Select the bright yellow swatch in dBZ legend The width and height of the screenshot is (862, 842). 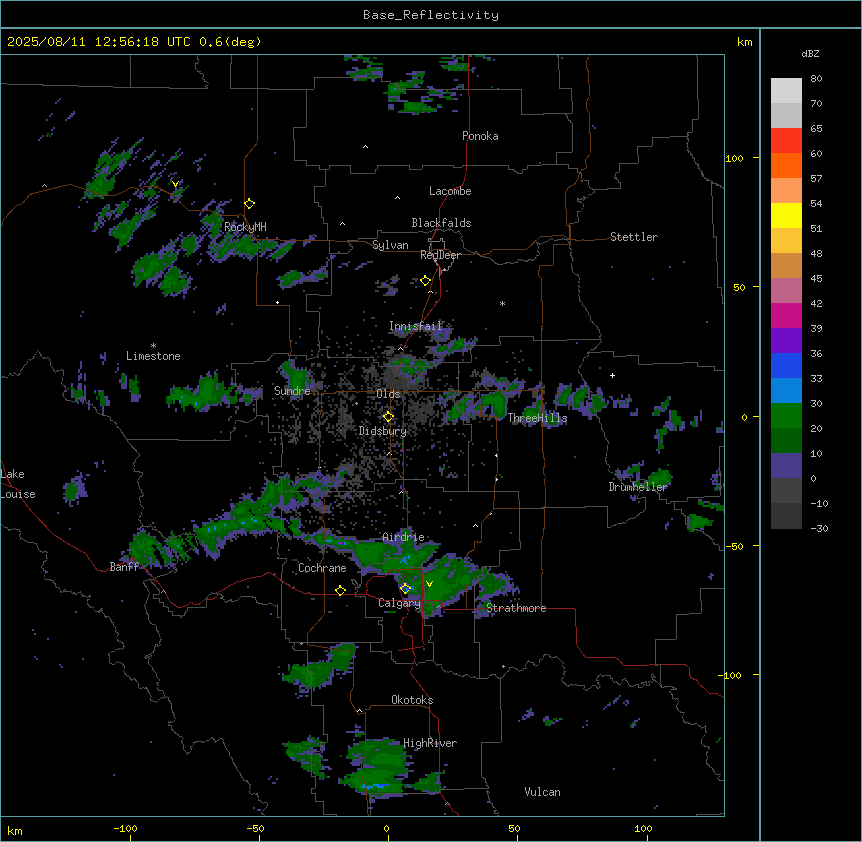(x=786, y=215)
